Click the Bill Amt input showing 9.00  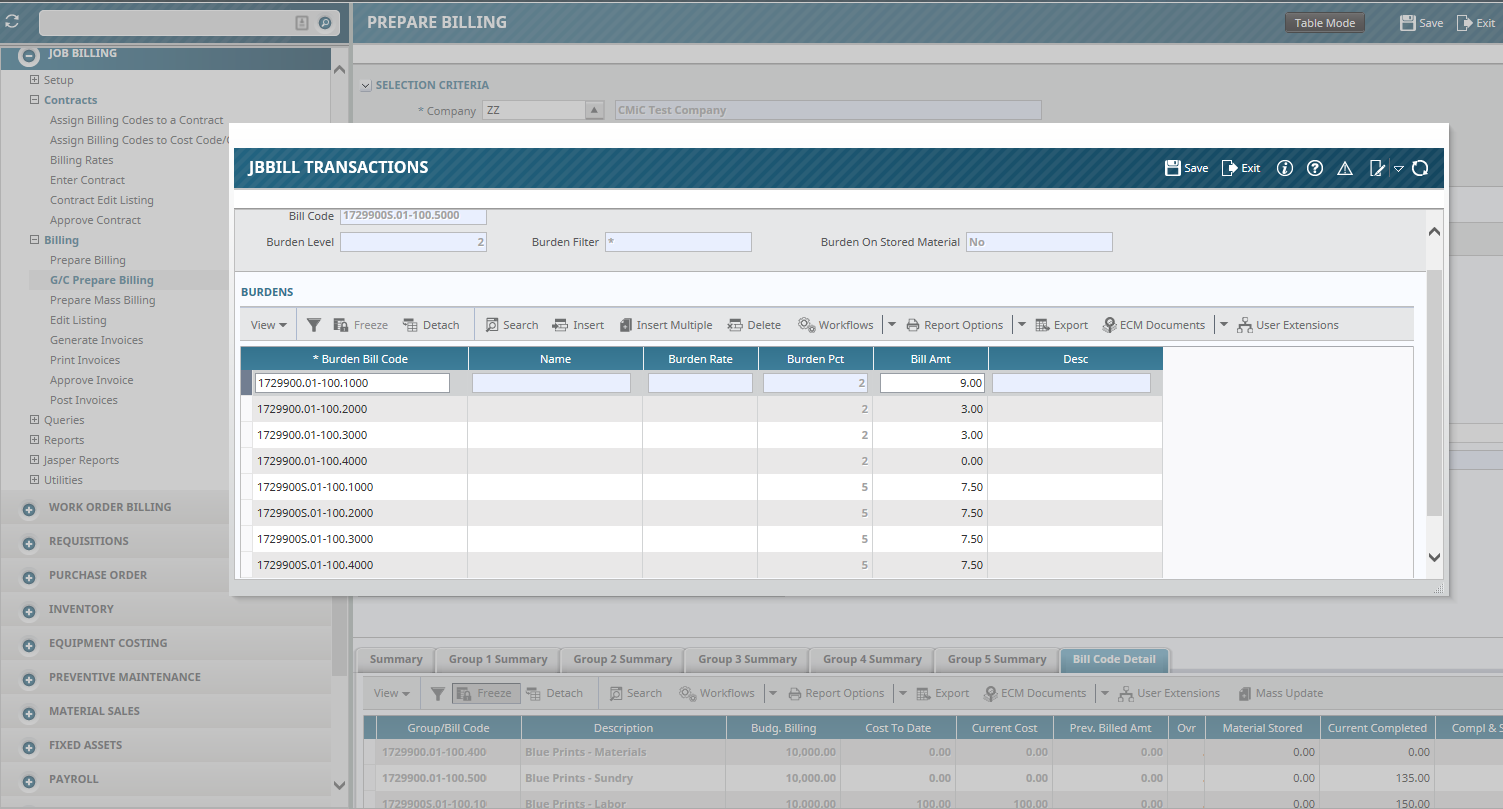click(931, 383)
